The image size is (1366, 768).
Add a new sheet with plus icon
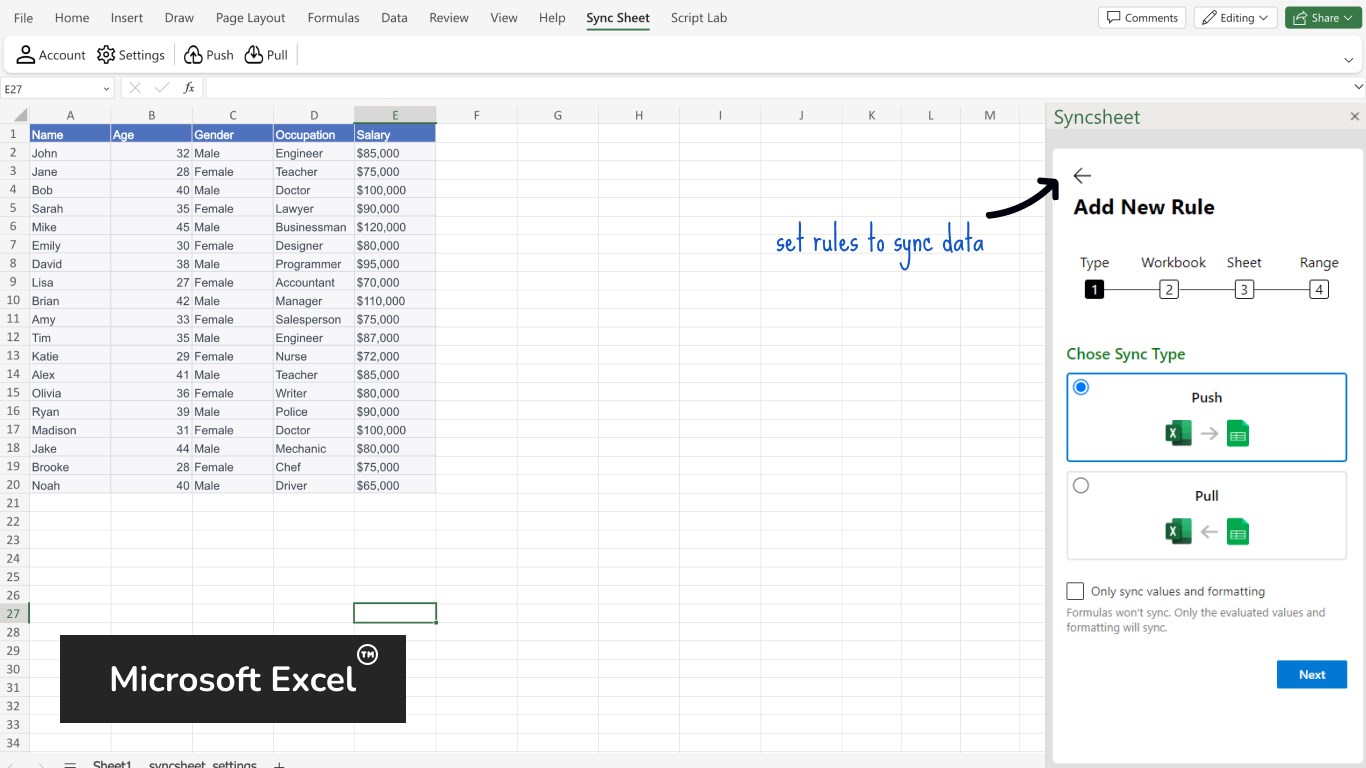(279, 764)
